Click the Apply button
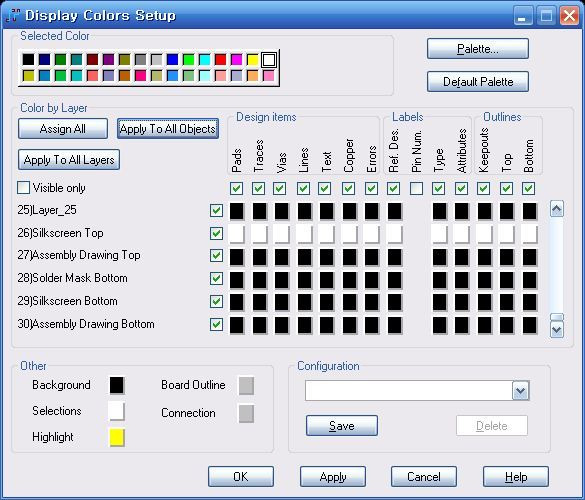The width and height of the screenshot is (585, 500). click(x=333, y=476)
